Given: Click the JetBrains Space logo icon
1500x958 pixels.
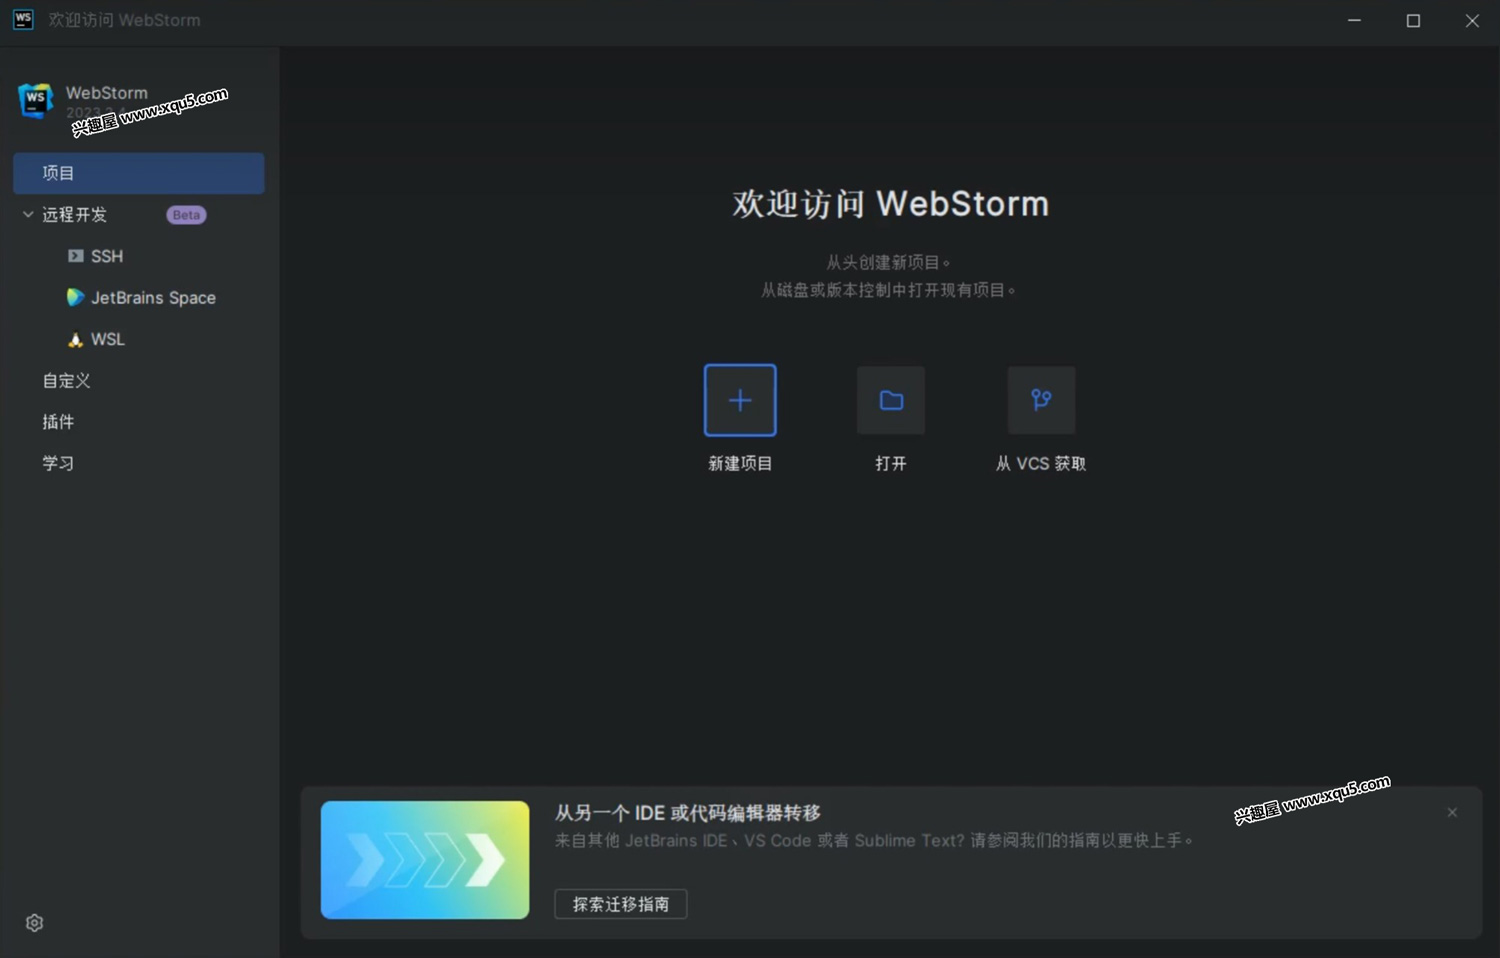Looking at the screenshot, I should click(x=75, y=297).
